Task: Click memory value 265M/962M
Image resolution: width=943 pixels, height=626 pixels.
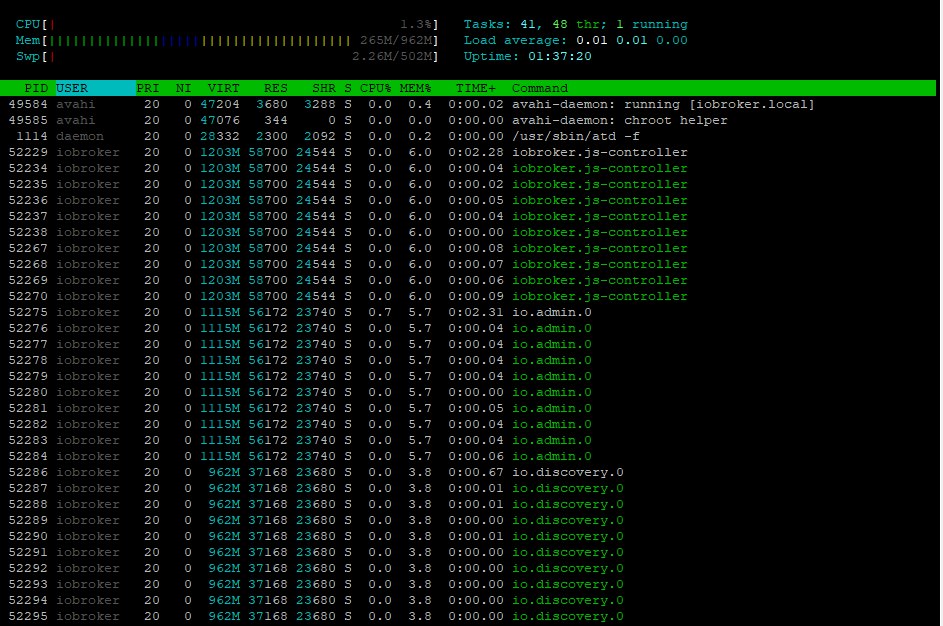Action: (397, 40)
